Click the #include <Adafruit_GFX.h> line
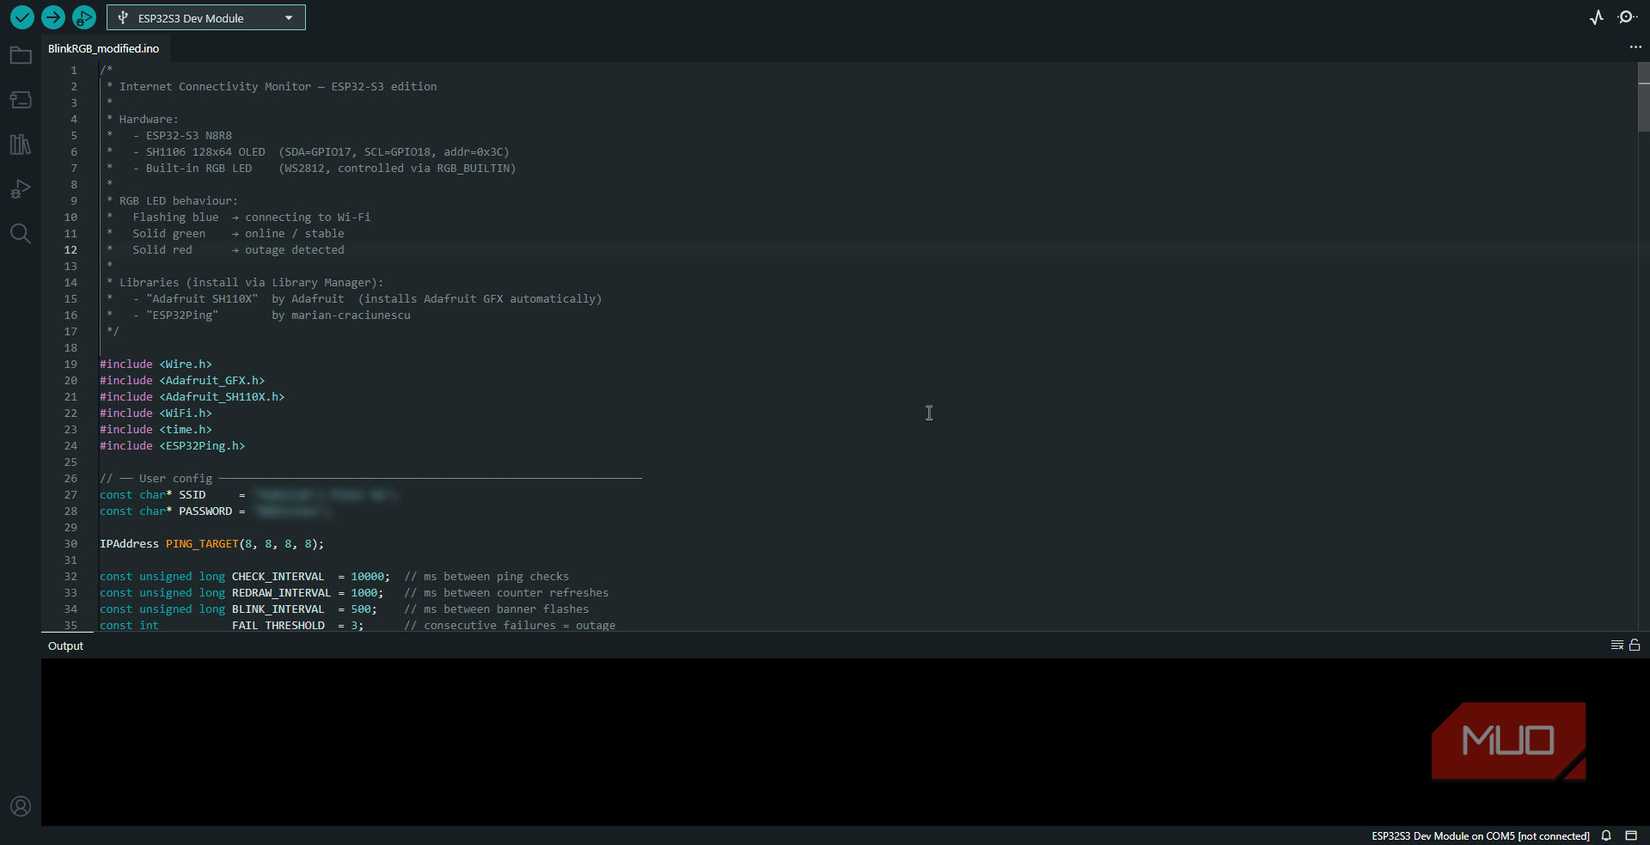1650x845 pixels. click(x=182, y=380)
